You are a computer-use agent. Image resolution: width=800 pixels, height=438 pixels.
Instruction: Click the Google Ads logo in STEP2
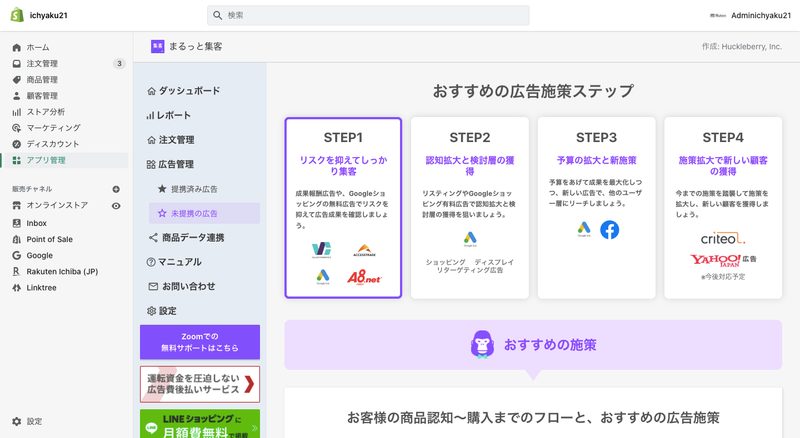coord(470,239)
